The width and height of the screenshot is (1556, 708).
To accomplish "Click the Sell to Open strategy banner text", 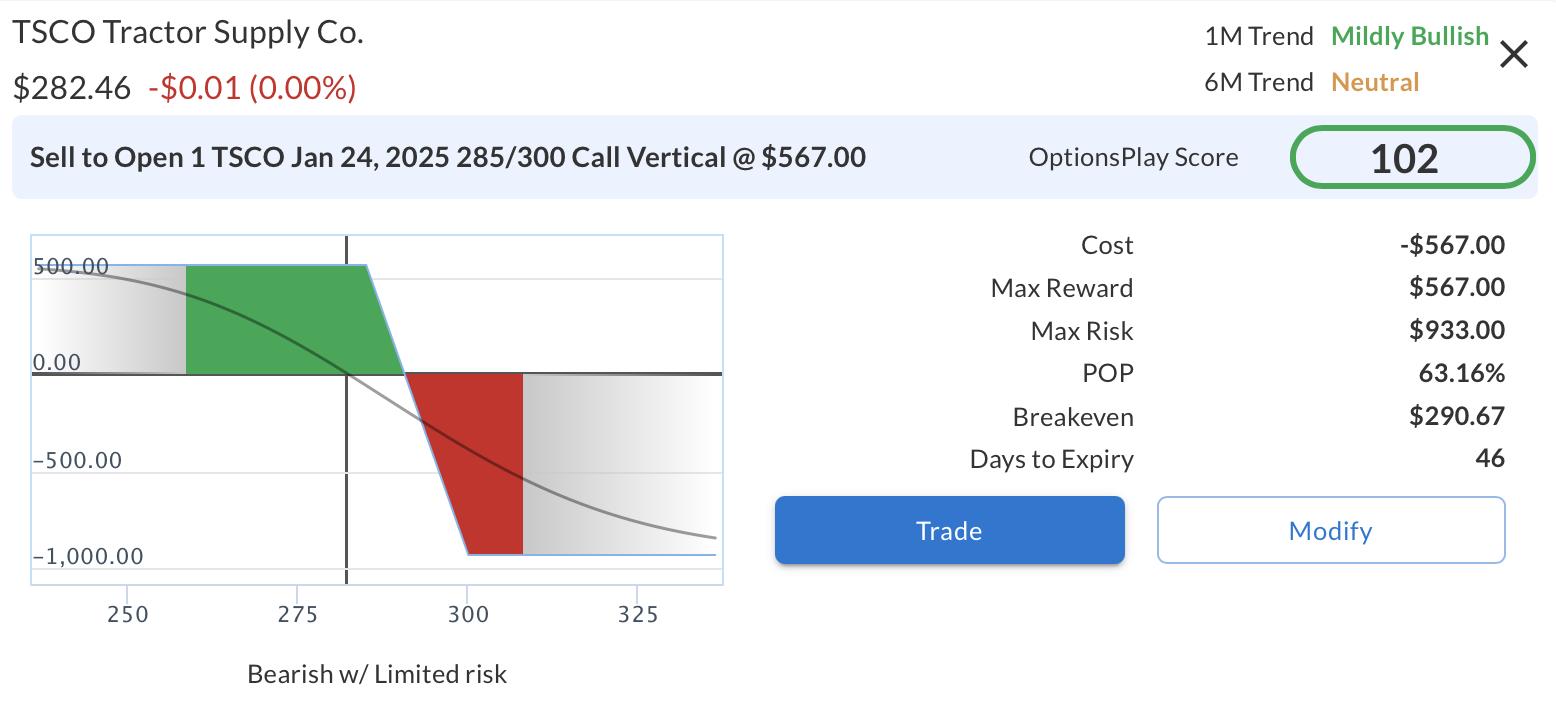I will point(448,157).
